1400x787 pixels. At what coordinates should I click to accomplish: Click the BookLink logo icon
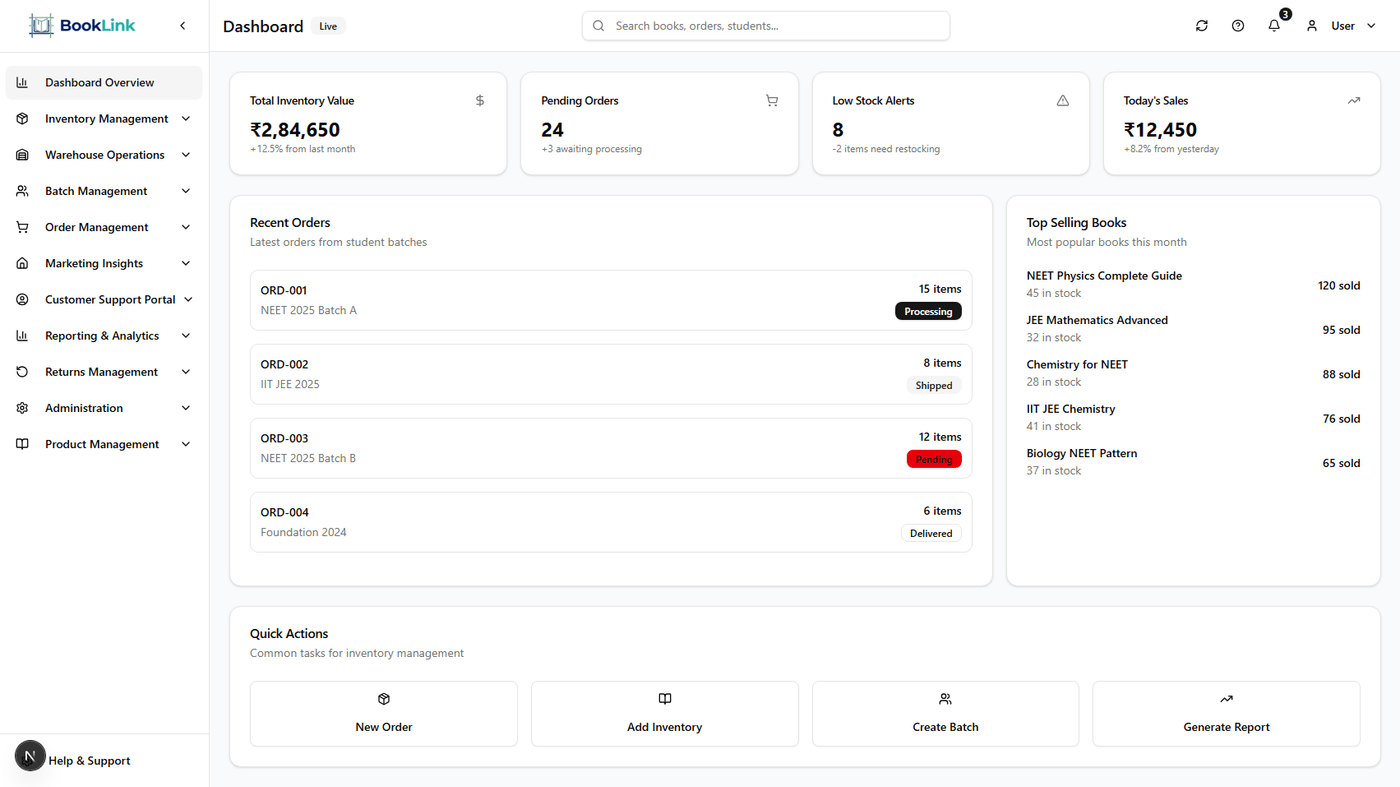[40, 24]
